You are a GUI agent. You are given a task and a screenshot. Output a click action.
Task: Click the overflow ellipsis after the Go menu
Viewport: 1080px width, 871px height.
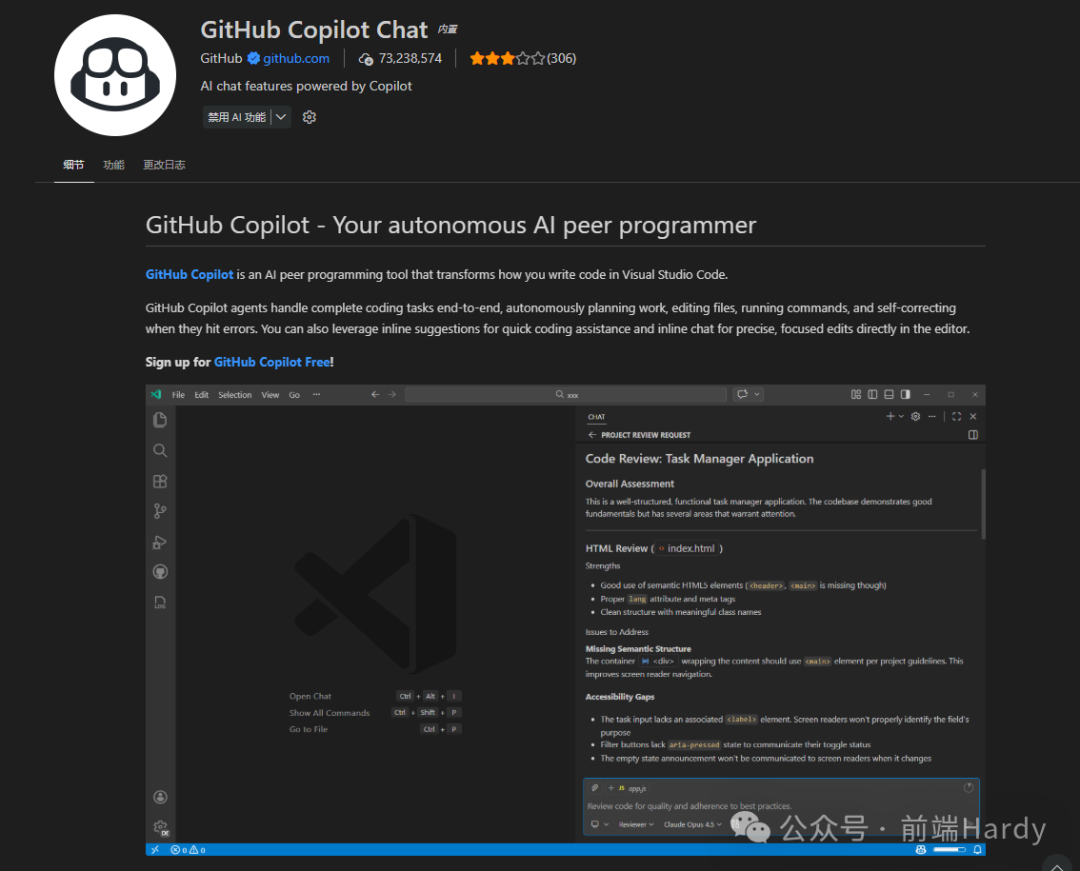[316, 395]
